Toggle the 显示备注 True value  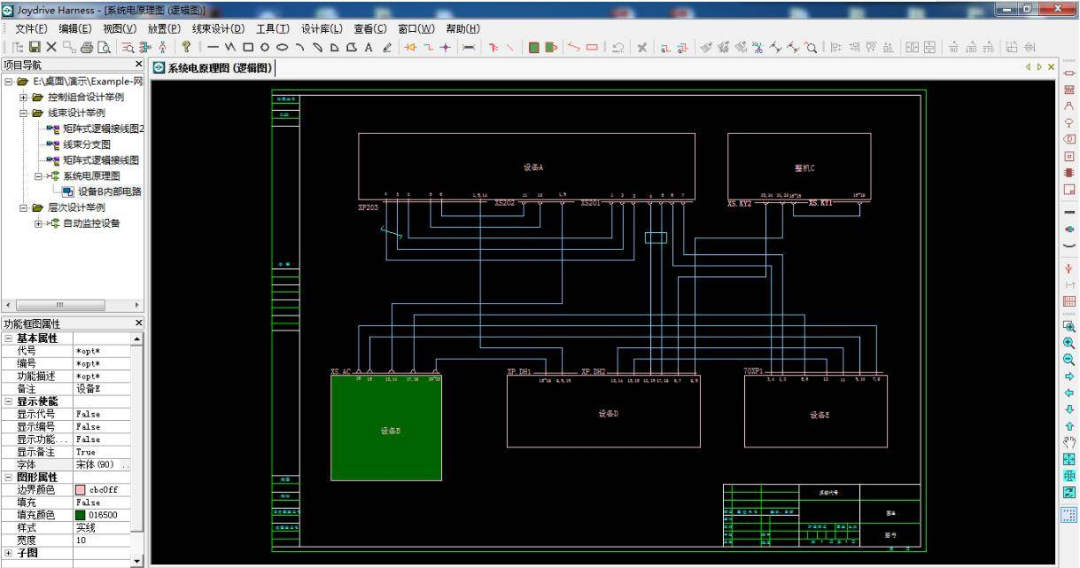86,452
